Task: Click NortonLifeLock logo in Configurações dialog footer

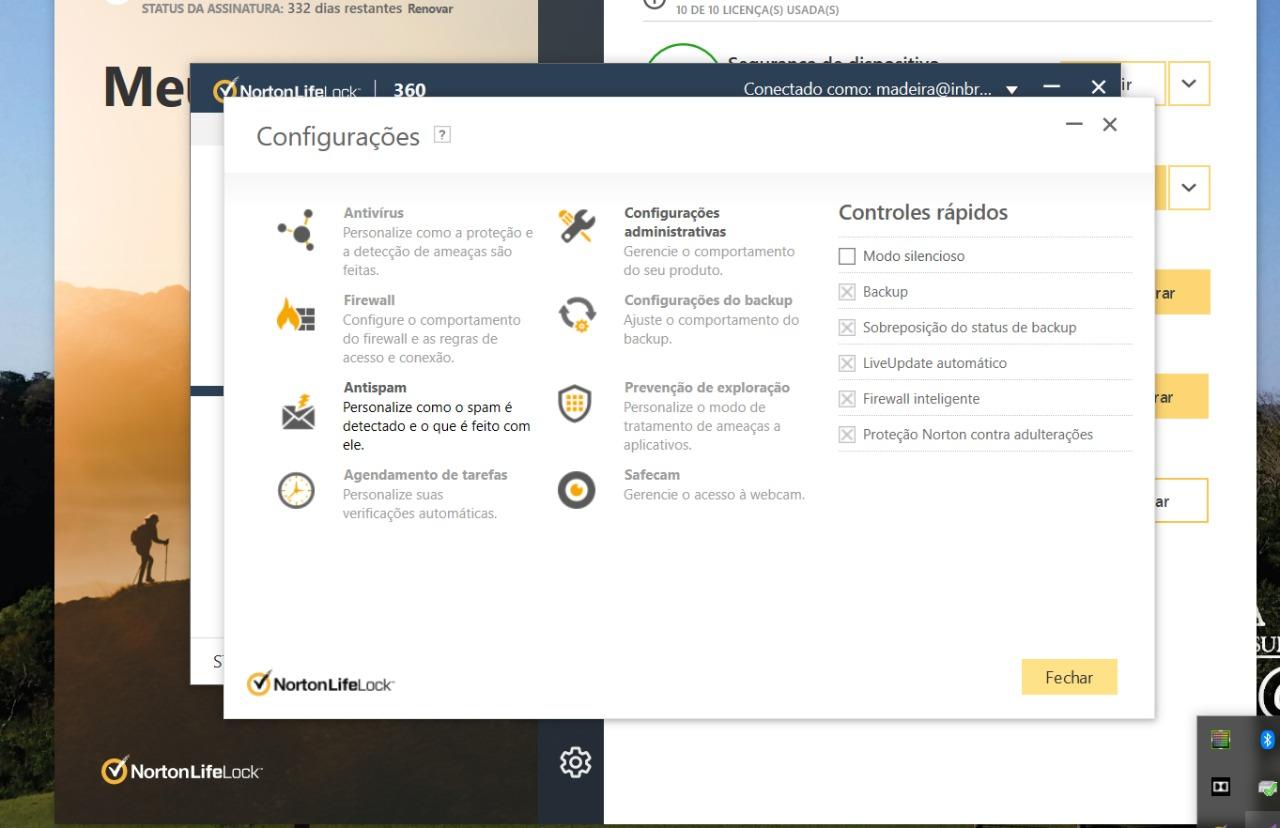Action: tap(320, 684)
